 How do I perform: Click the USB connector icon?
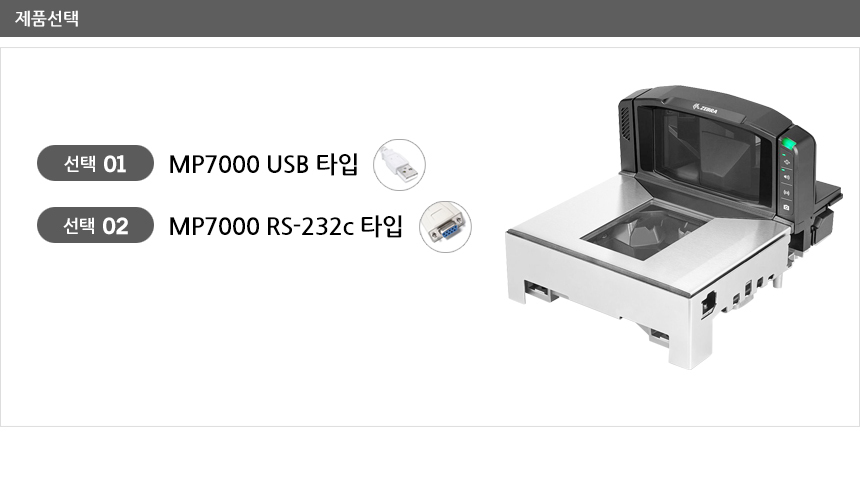tap(399, 165)
